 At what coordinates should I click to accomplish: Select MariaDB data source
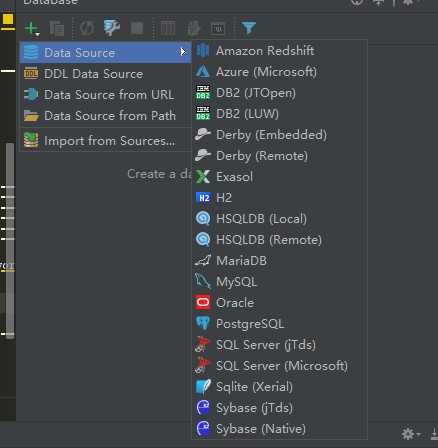pyautogui.click(x=279, y=261)
